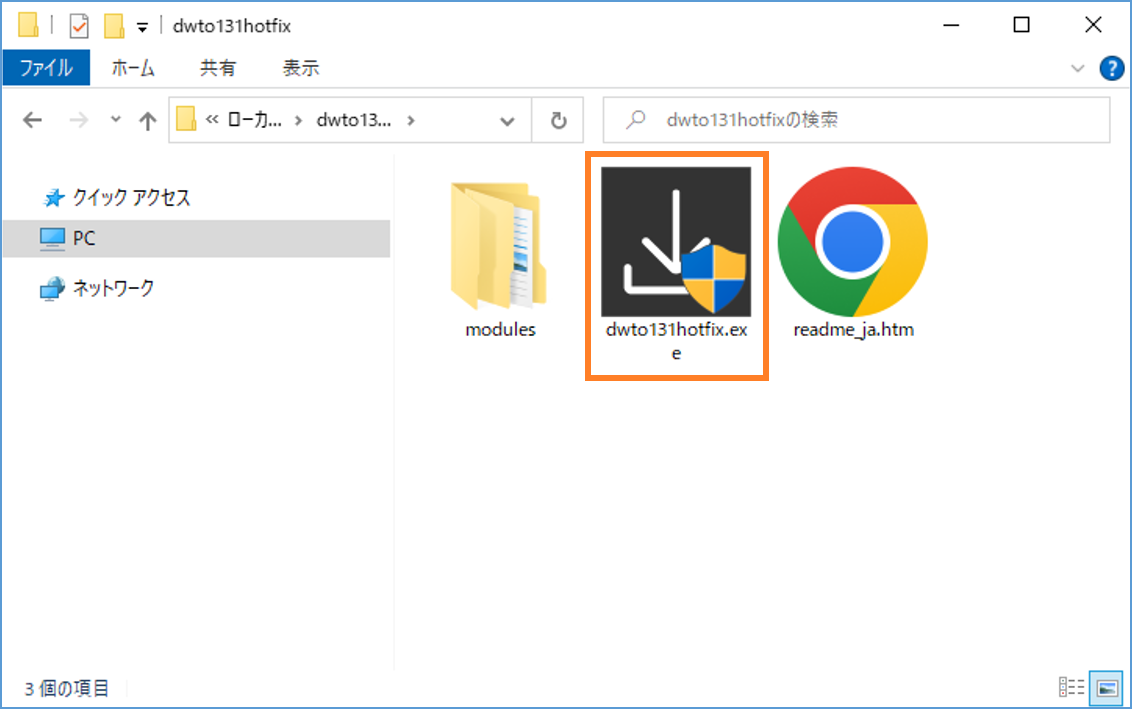Viewport: 1132px width, 709px height.
Task: Switch to details view layout icon
Action: click(x=1071, y=687)
